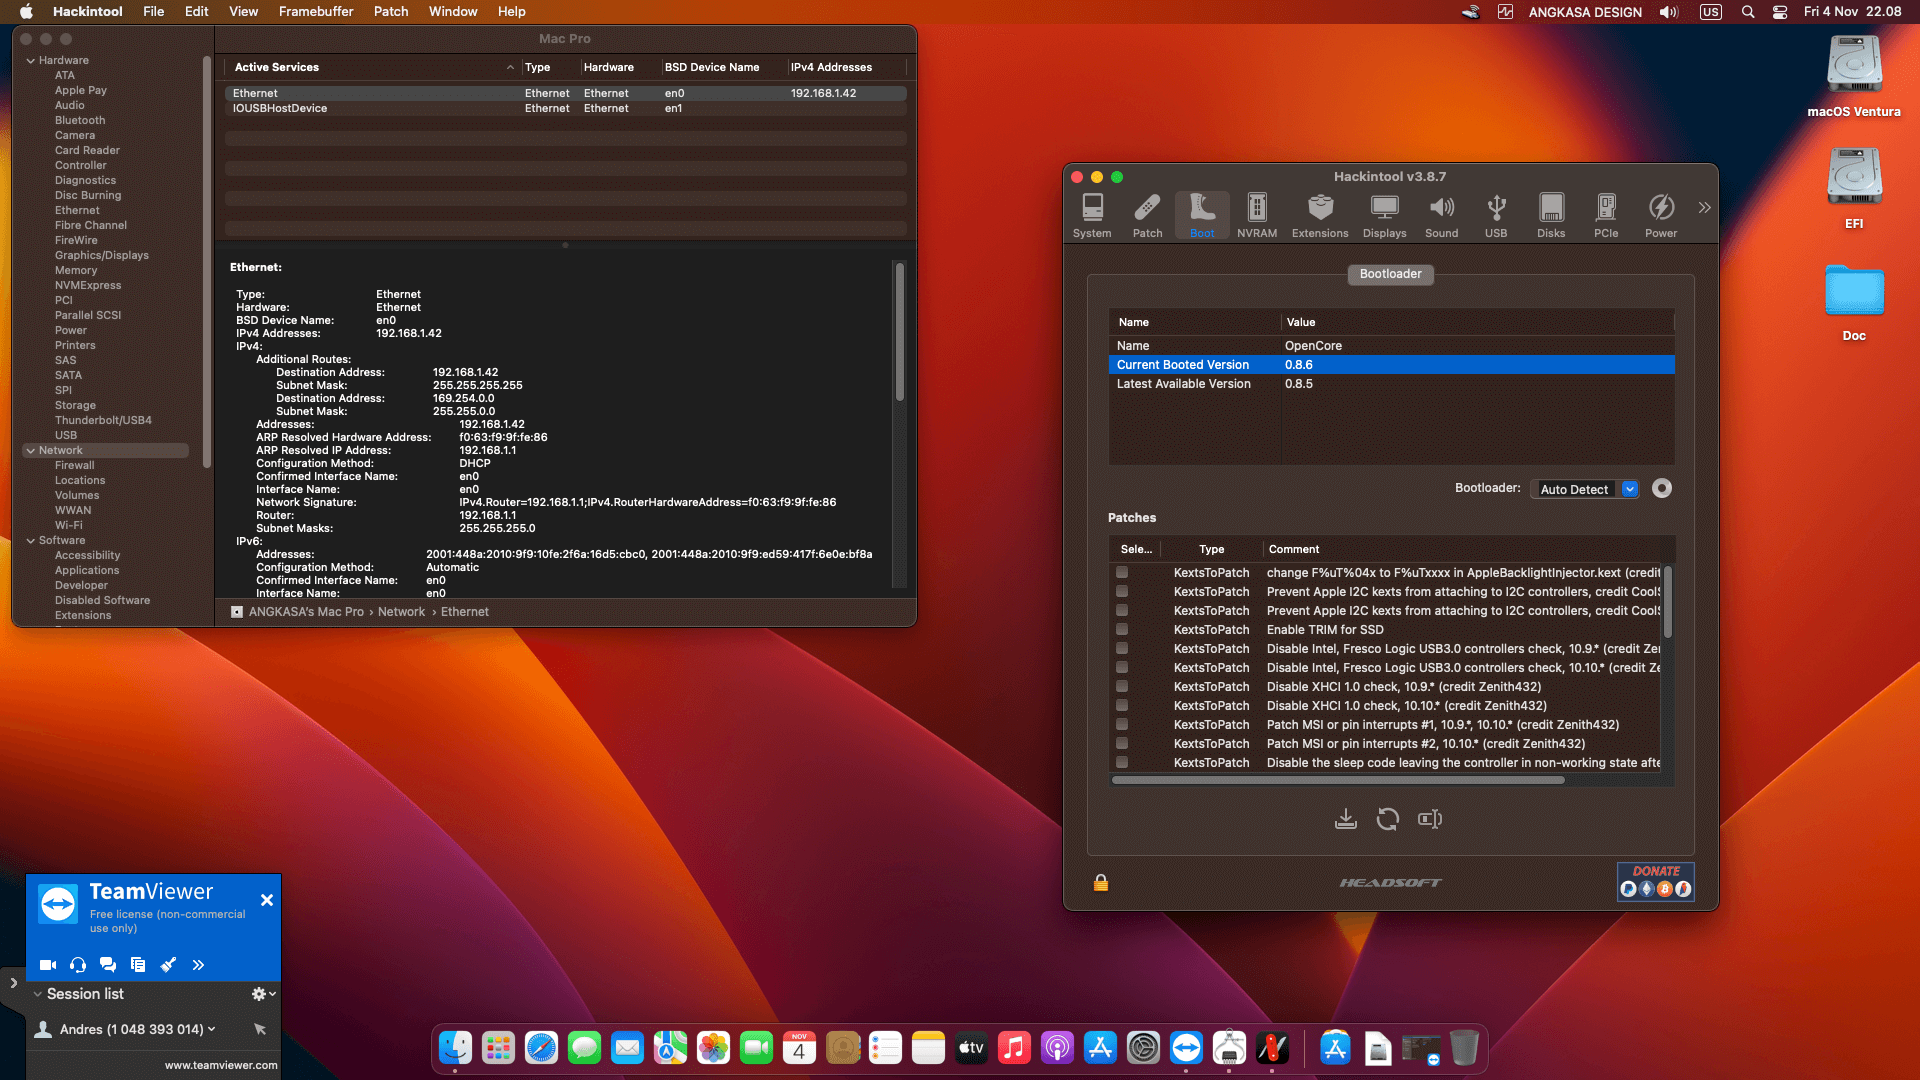Image resolution: width=1920 pixels, height=1080 pixels.
Task: Click the rename/edit icon below patches list
Action: pos(1430,819)
